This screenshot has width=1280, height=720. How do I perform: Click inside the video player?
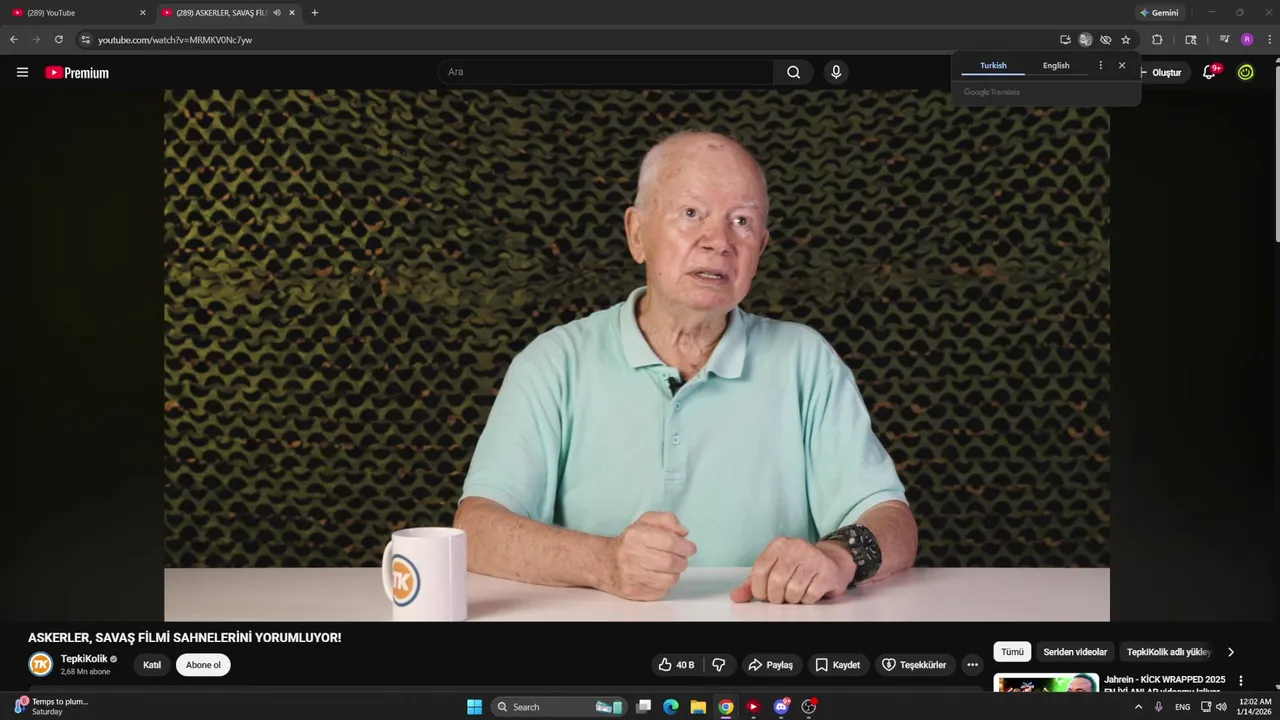pos(637,355)
